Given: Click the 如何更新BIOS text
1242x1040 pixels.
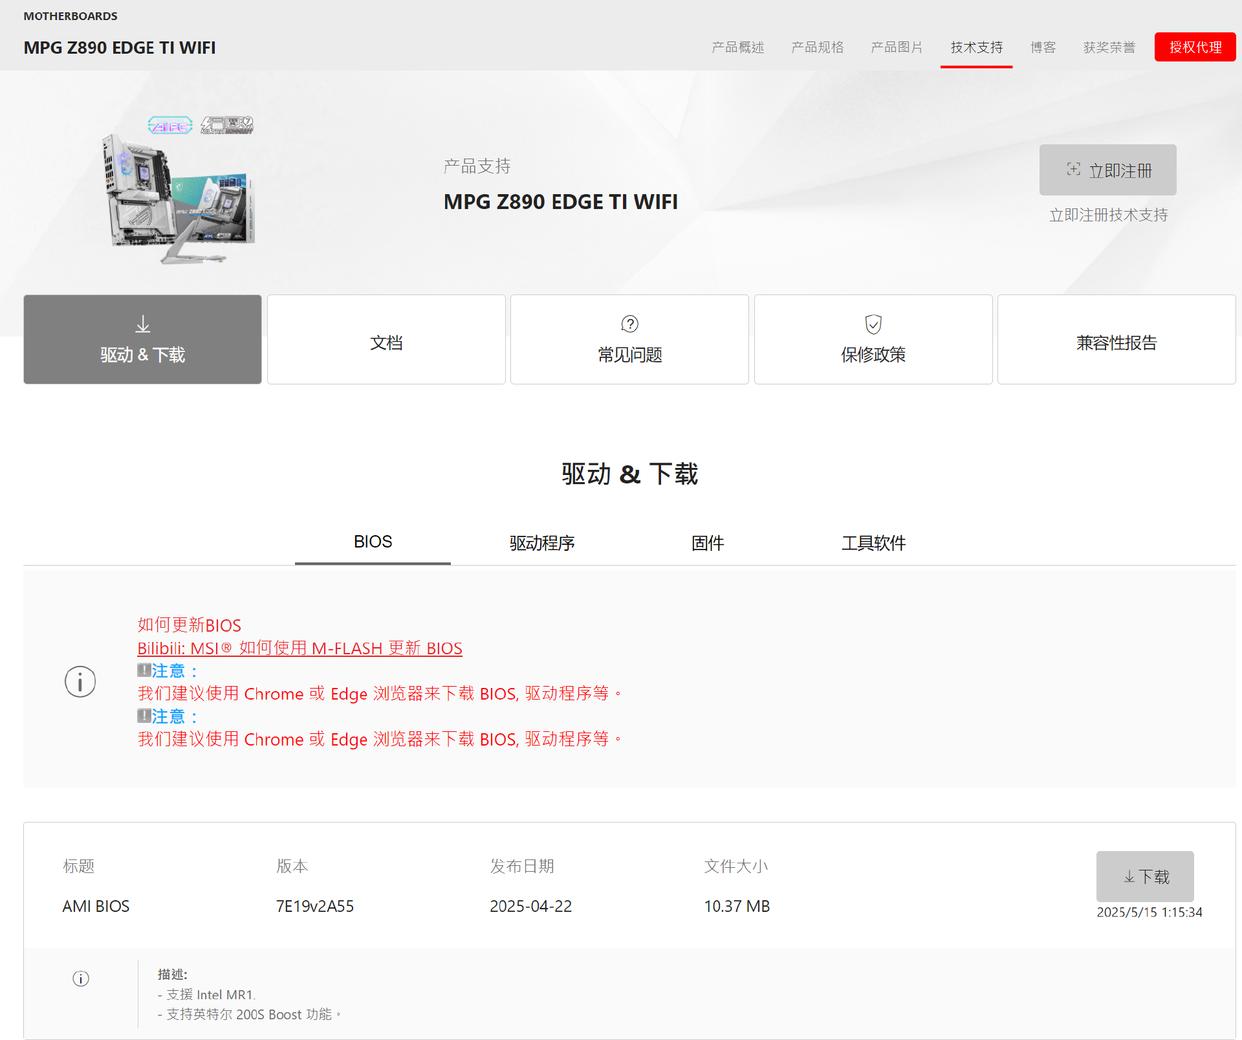Looking at the screenshot, I should click(189, 625).
